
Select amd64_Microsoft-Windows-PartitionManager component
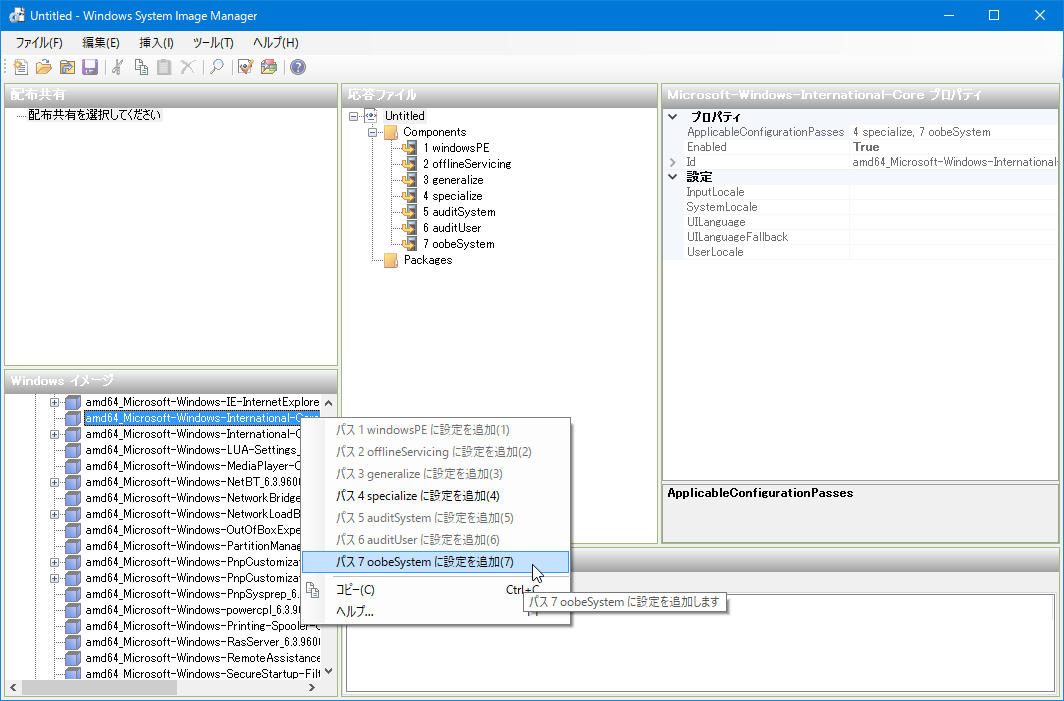[193, 546]
